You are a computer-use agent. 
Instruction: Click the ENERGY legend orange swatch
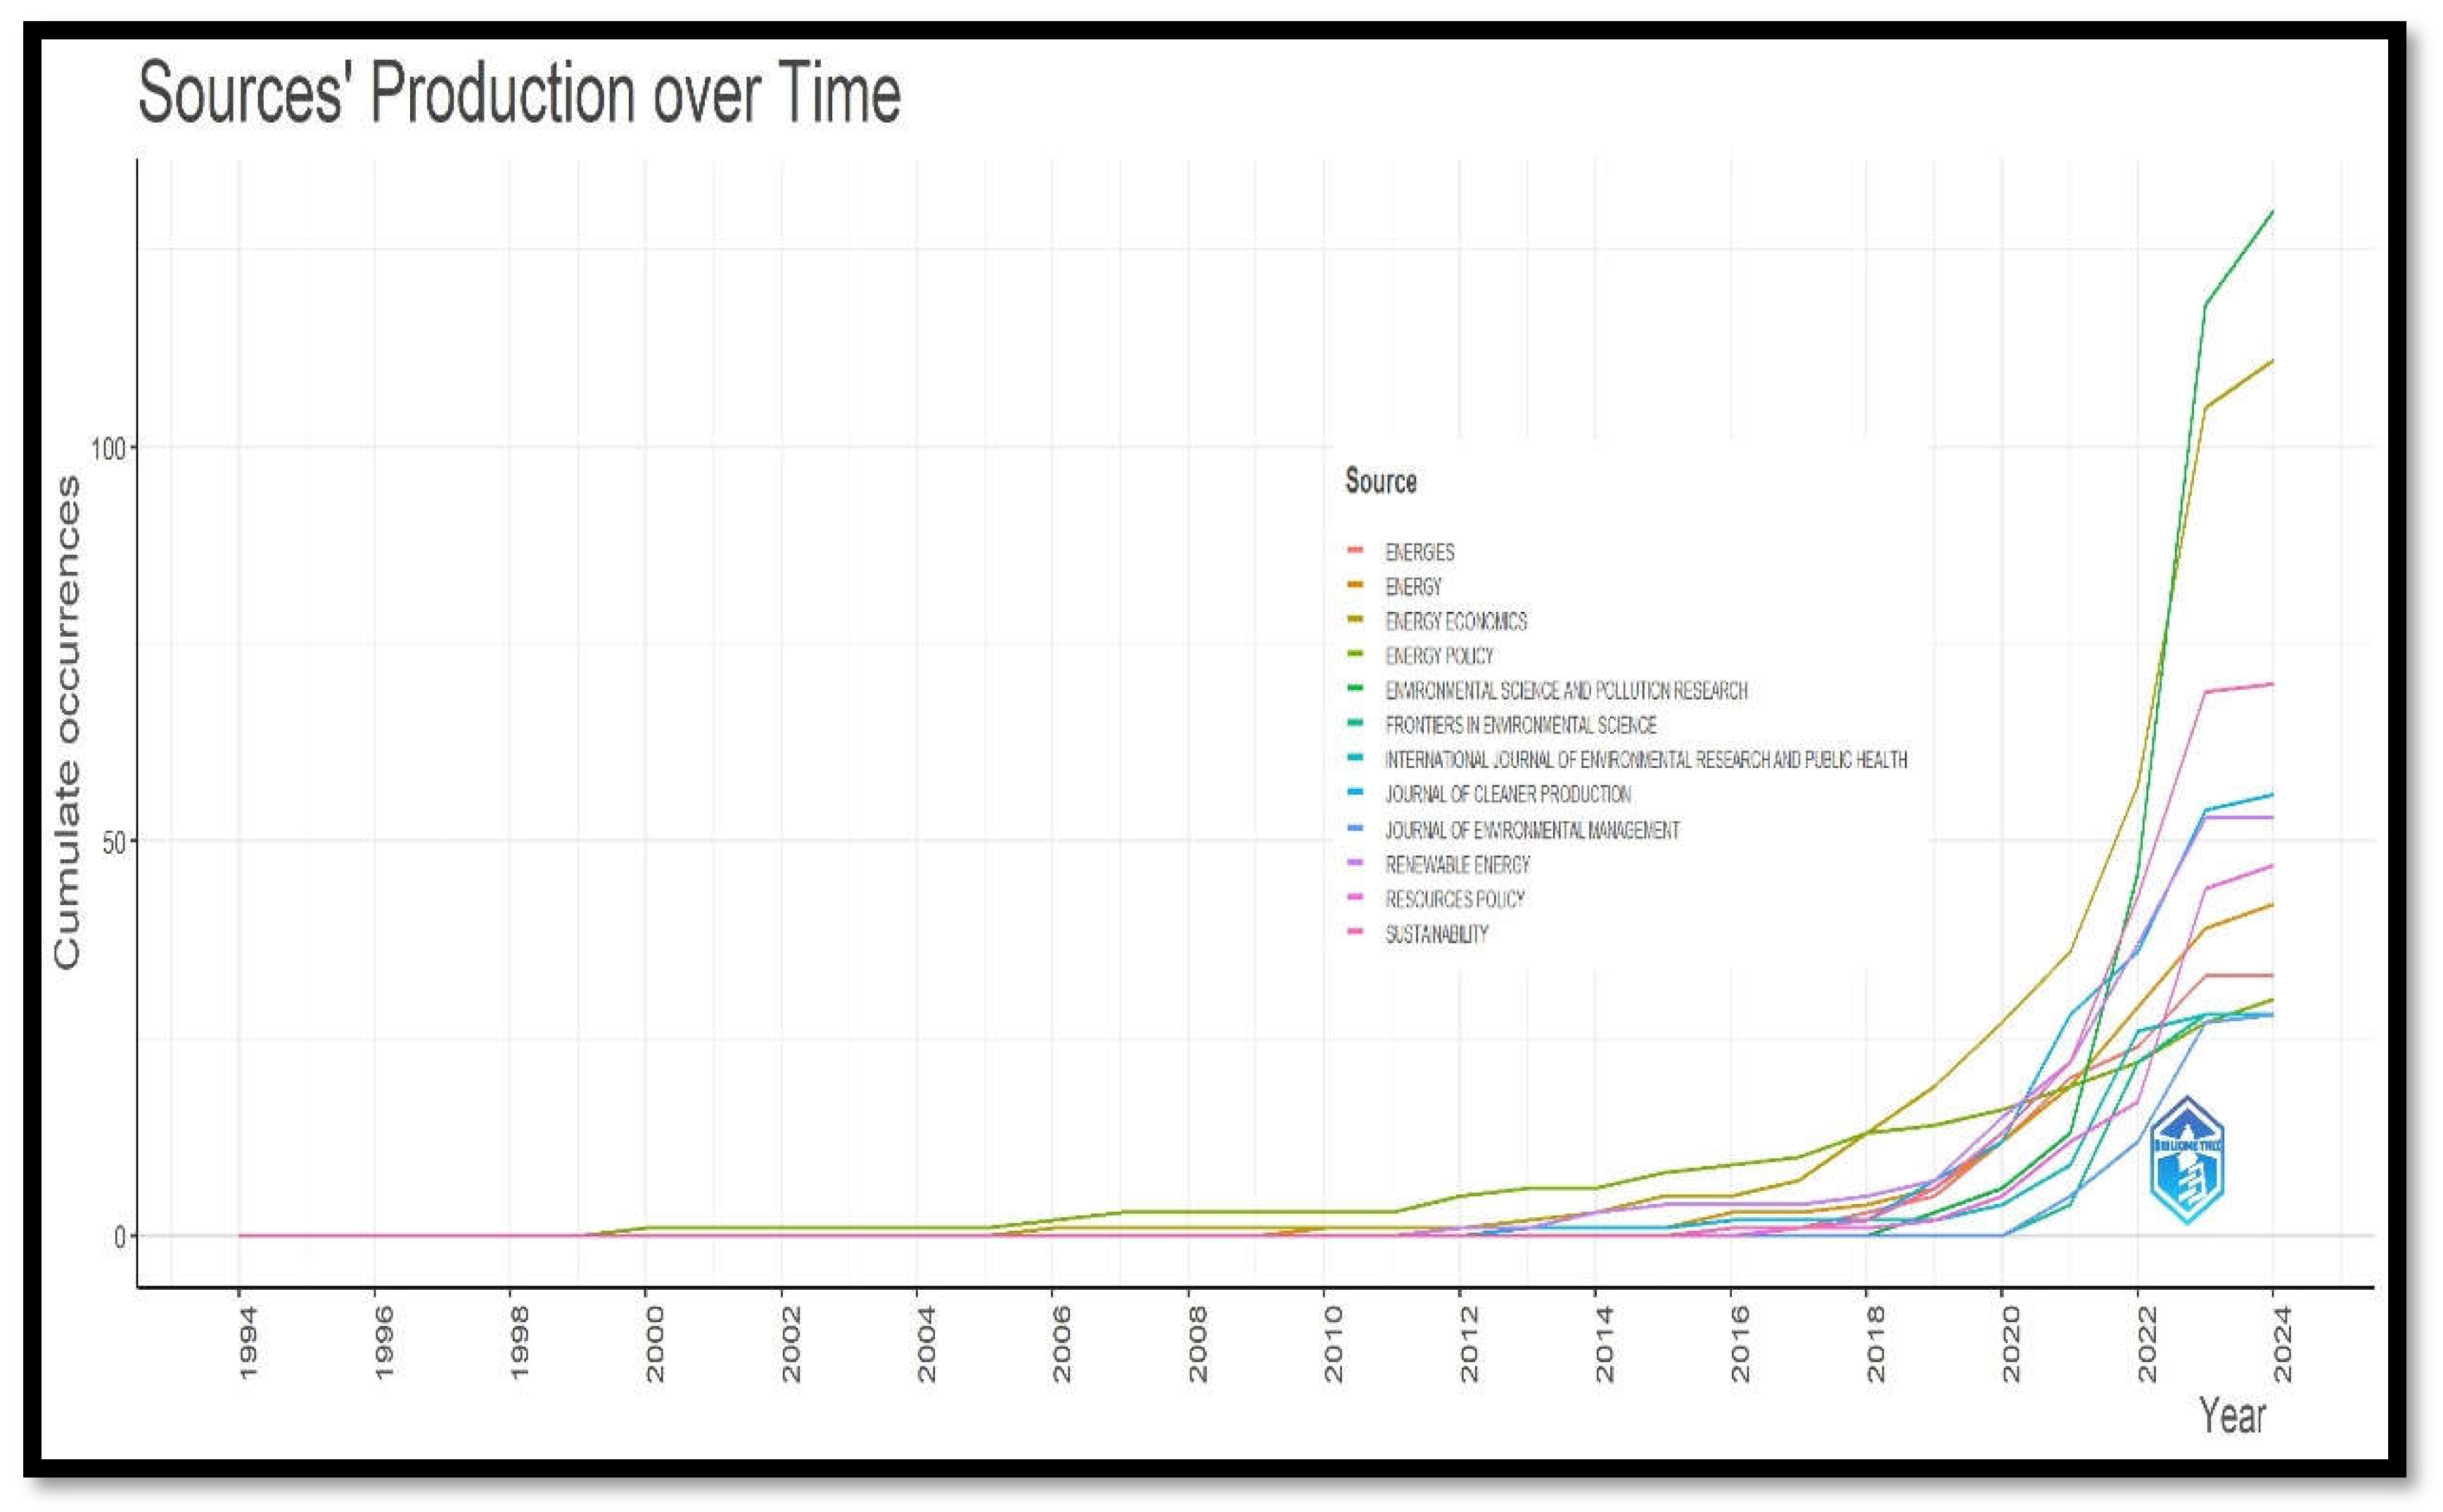[1355, 585]
